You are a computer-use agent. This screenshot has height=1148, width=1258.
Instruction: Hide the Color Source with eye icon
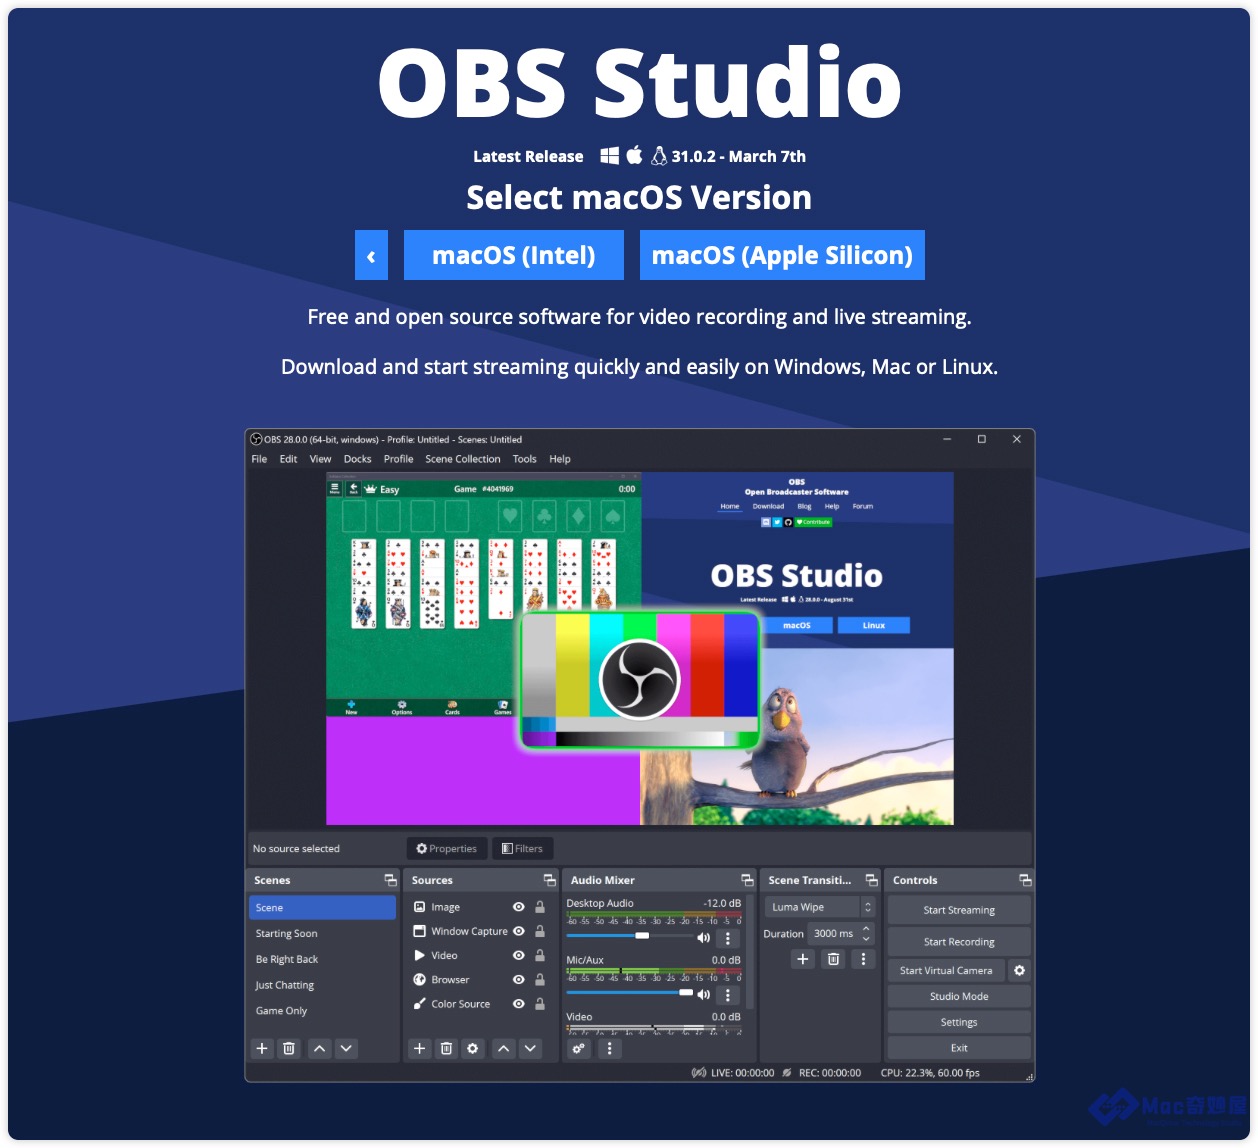[519, 1004]
